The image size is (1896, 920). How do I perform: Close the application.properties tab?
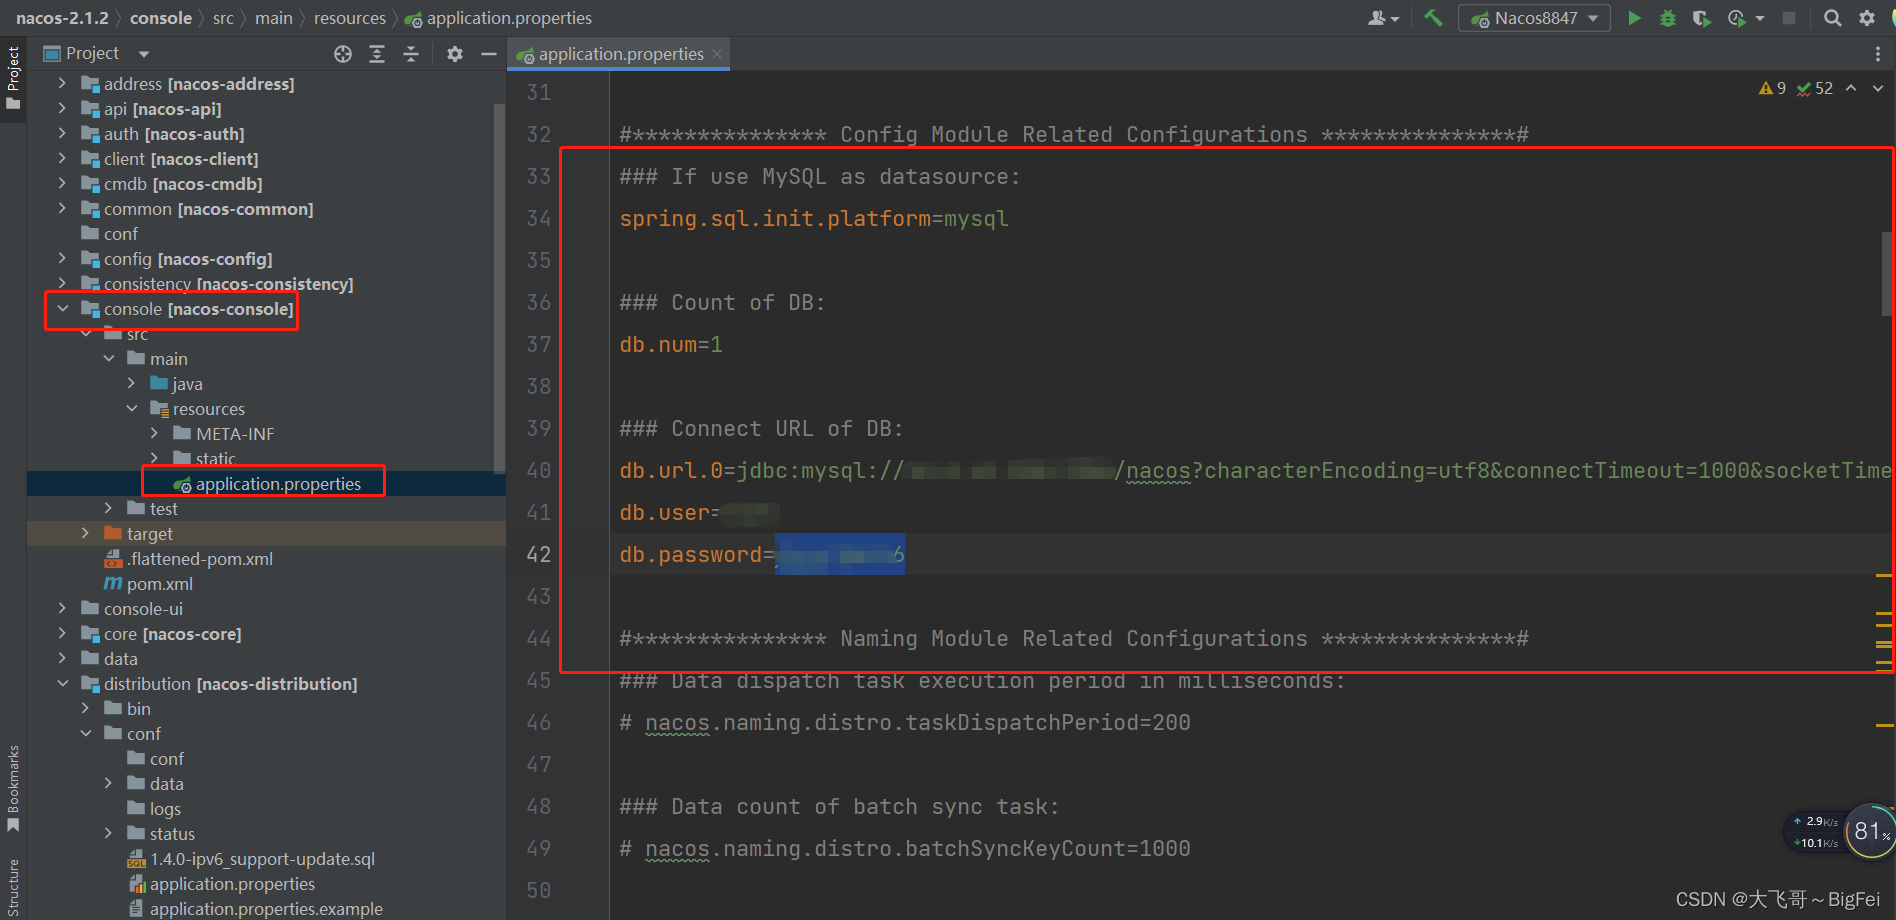[x=717, y=54]
